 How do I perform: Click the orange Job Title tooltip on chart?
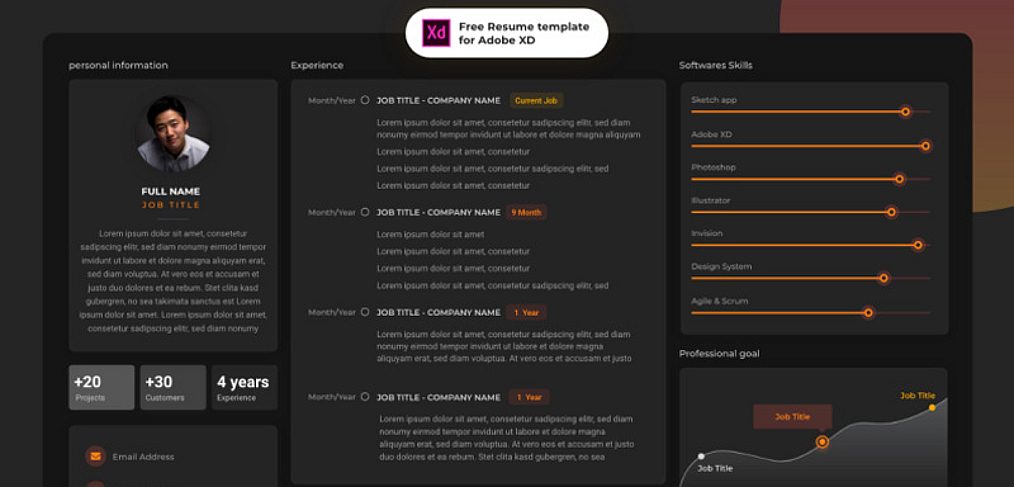point(793,417)
